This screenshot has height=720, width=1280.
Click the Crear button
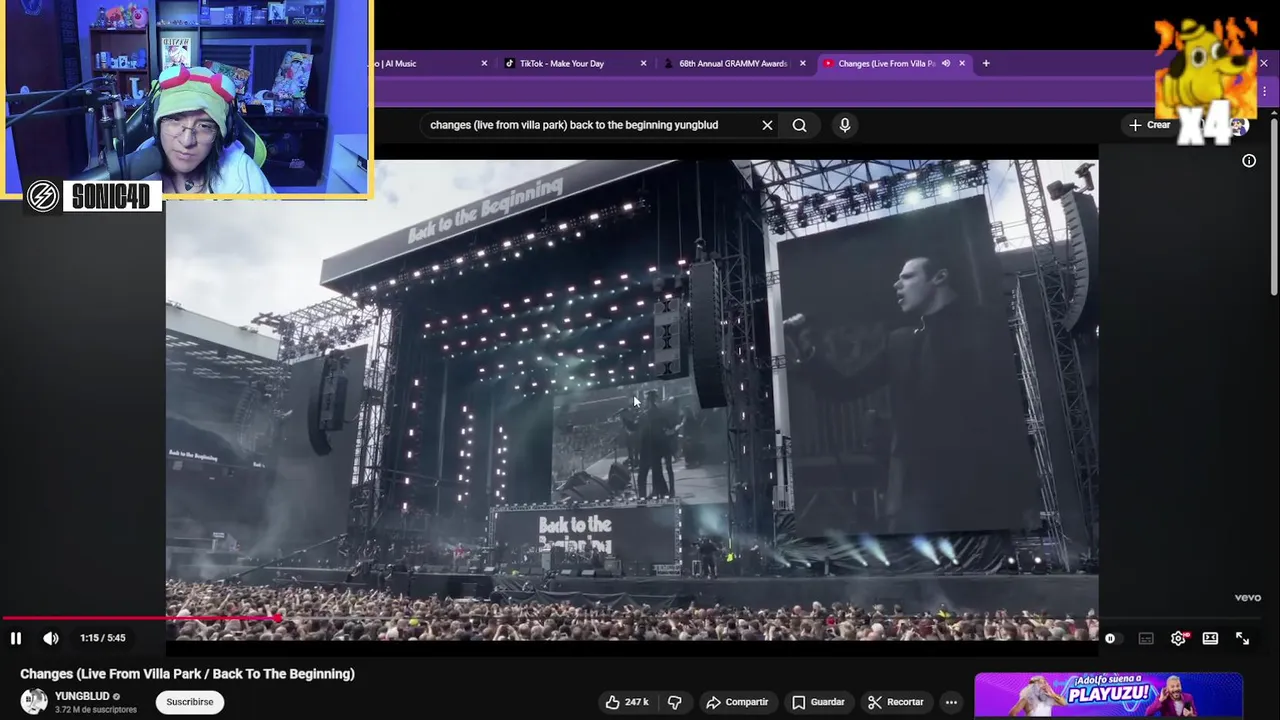click(1149, 125)
